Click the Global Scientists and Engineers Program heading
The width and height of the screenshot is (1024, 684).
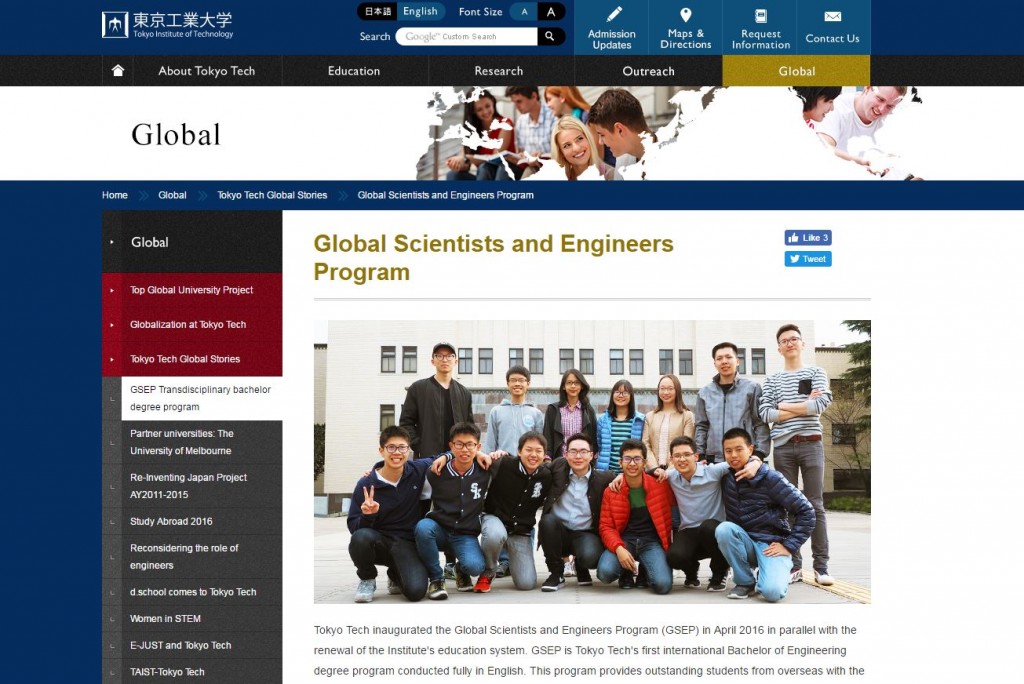[493, 257]
